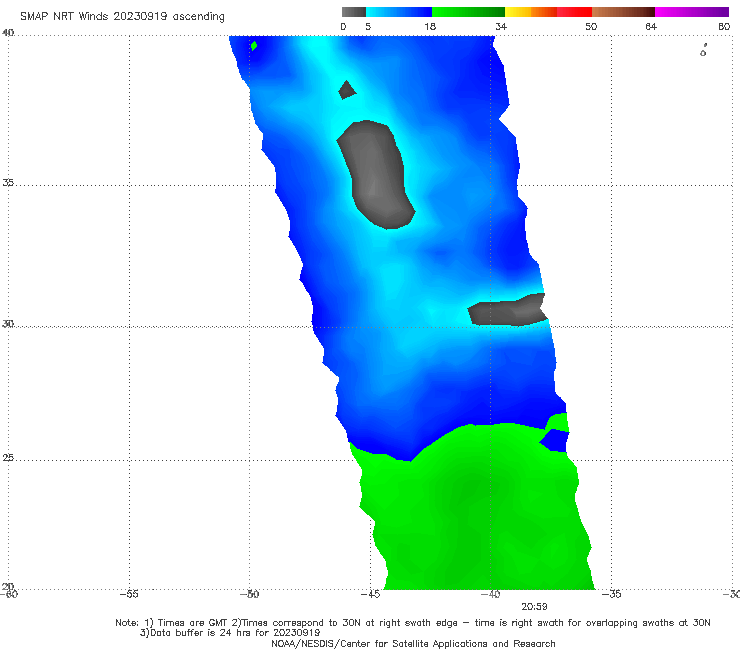
Task: Click the latitude axis label "30"
Action: (8, 324)
